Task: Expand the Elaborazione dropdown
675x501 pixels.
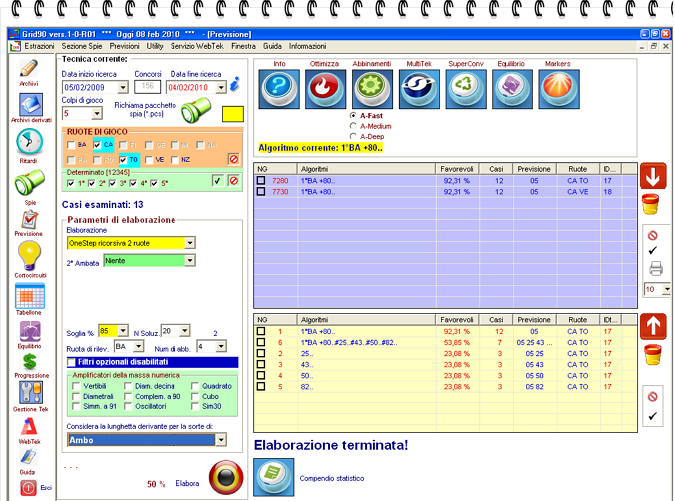Action: pyautogui.click(x=190, y=242)
